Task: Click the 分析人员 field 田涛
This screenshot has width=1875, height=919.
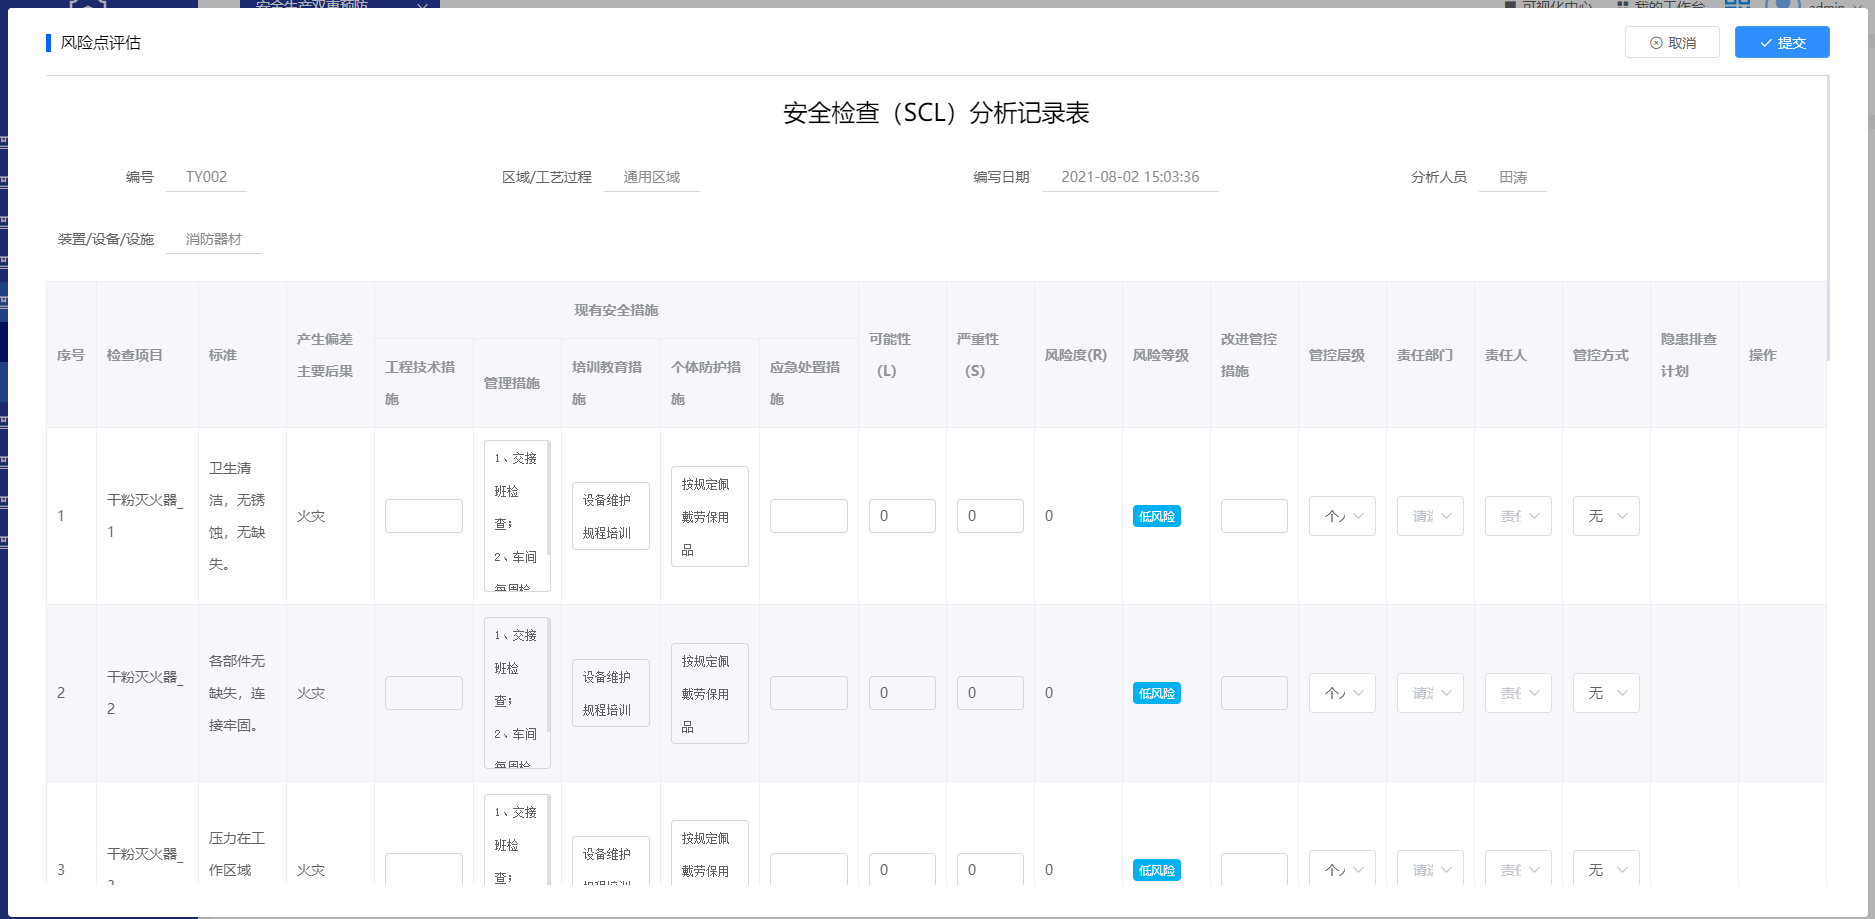Action: click(1513, 177)
